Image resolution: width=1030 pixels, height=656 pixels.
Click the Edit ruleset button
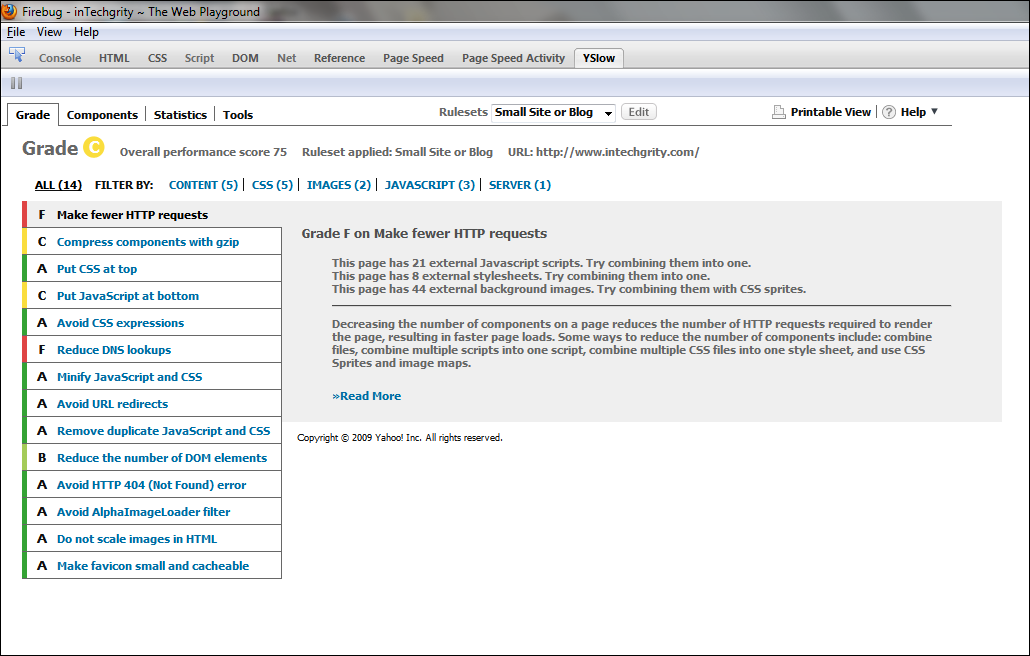[638, 112]
